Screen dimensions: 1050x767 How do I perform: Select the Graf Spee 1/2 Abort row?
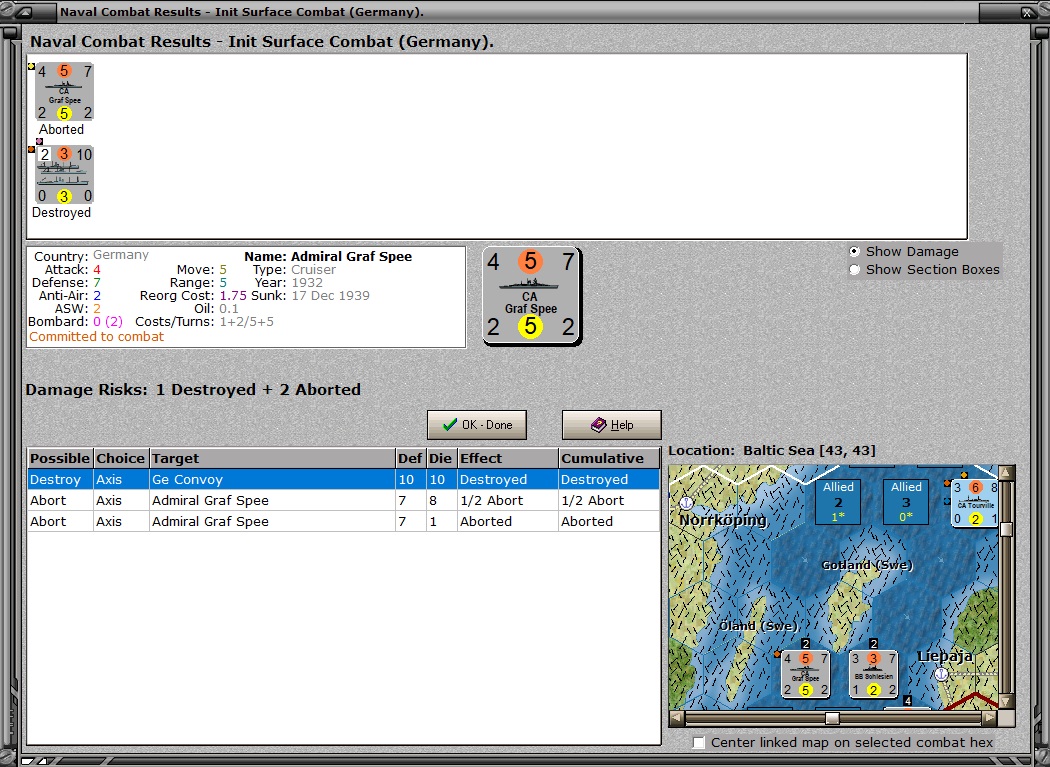(x=344, y=500)
